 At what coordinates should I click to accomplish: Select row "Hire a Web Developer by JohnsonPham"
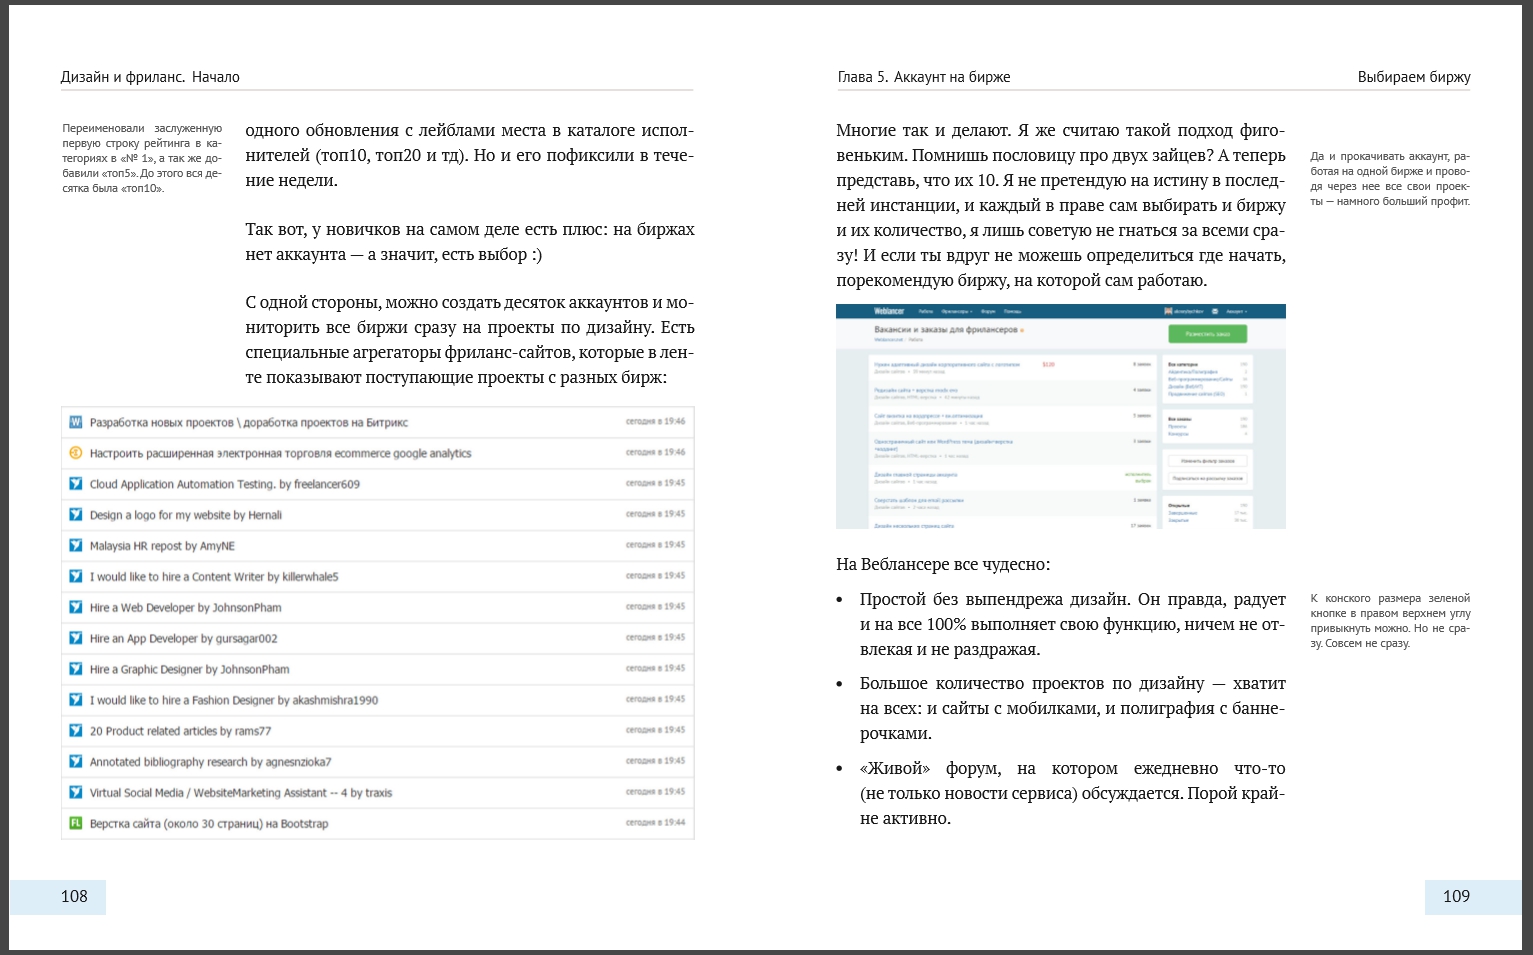[378, 607]
